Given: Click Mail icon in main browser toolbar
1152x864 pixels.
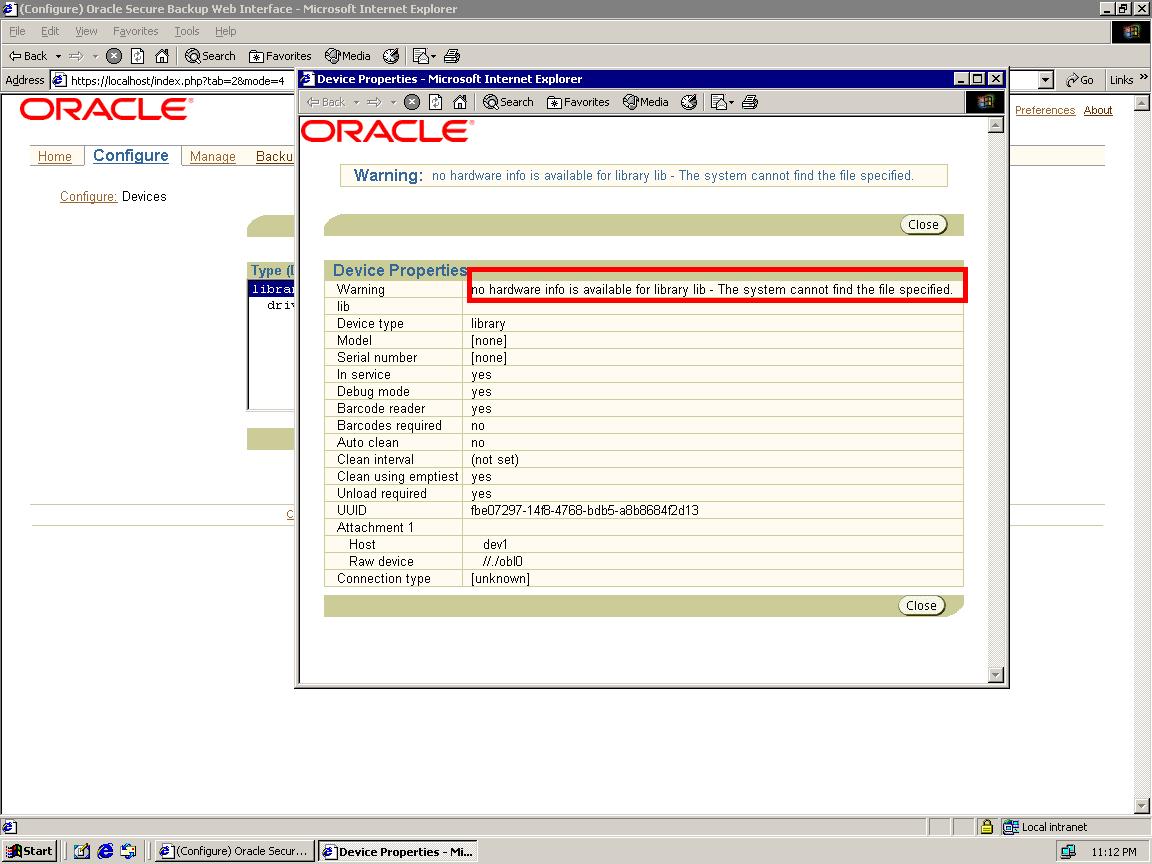Looking at the screenshot, I should tap(420, 56).
